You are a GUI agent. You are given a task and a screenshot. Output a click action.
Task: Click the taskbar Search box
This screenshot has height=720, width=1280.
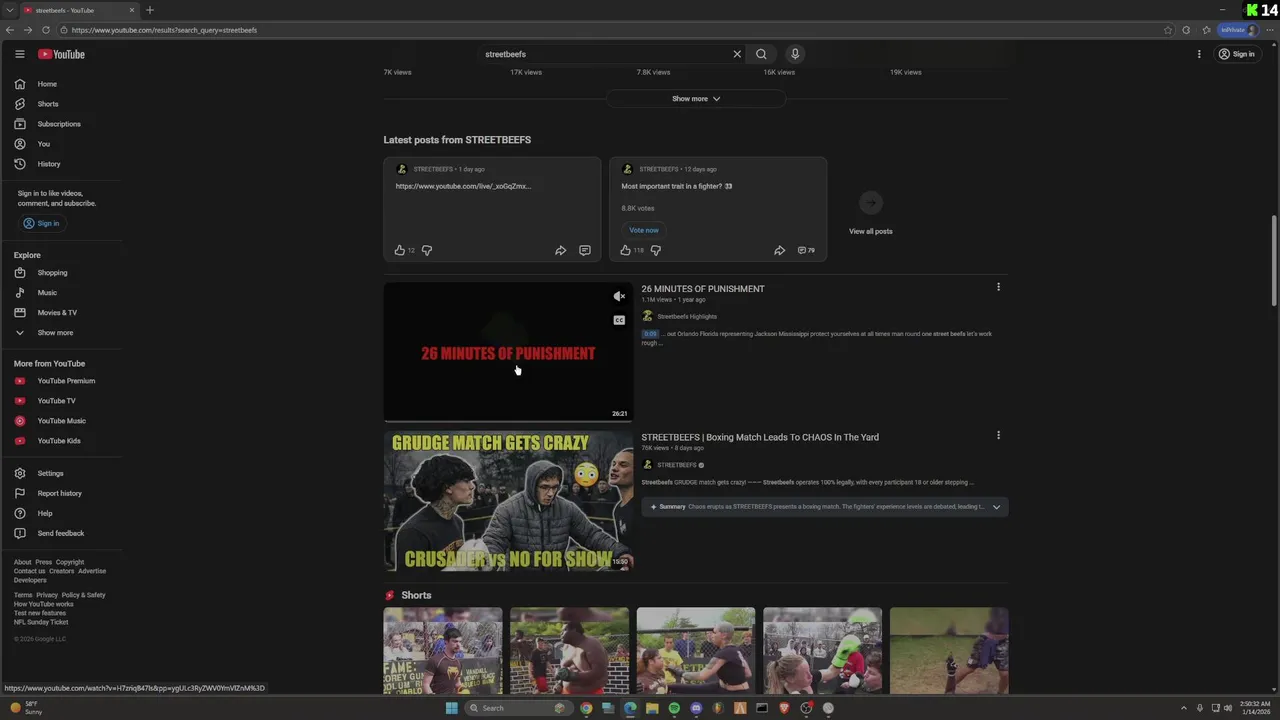pos(519,708)
